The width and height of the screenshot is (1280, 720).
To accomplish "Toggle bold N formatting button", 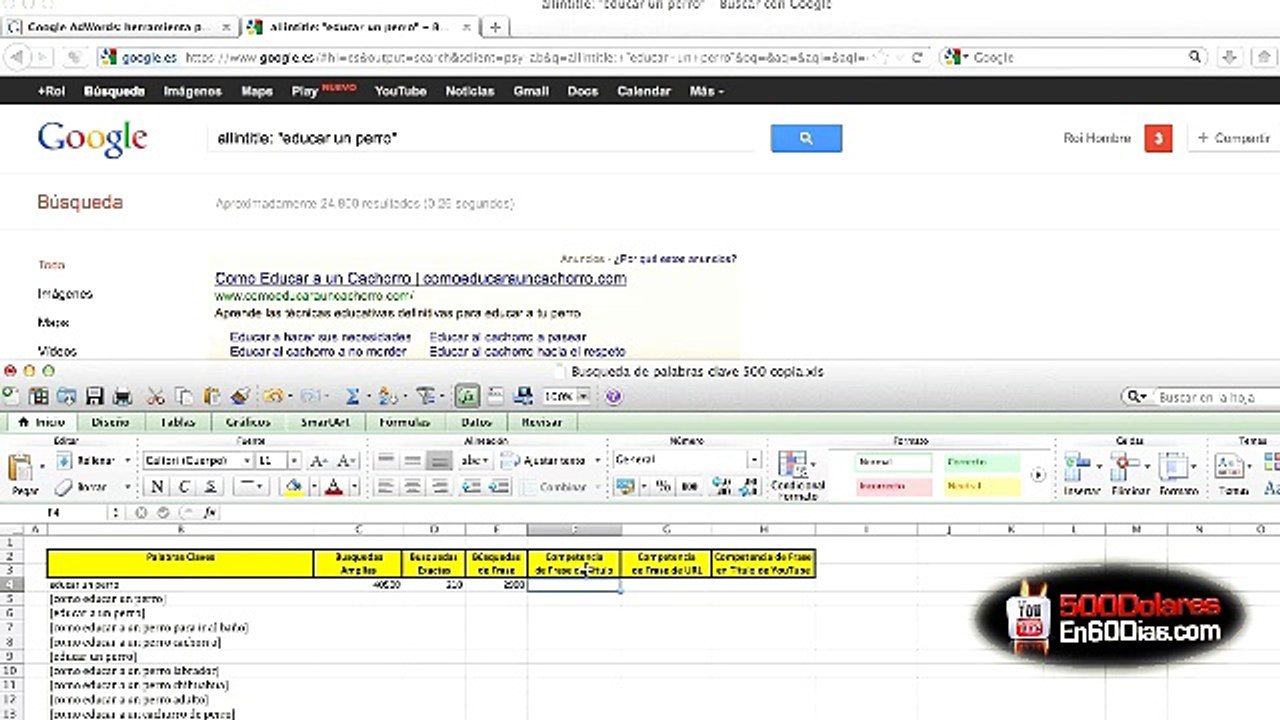I will (157, 486).
